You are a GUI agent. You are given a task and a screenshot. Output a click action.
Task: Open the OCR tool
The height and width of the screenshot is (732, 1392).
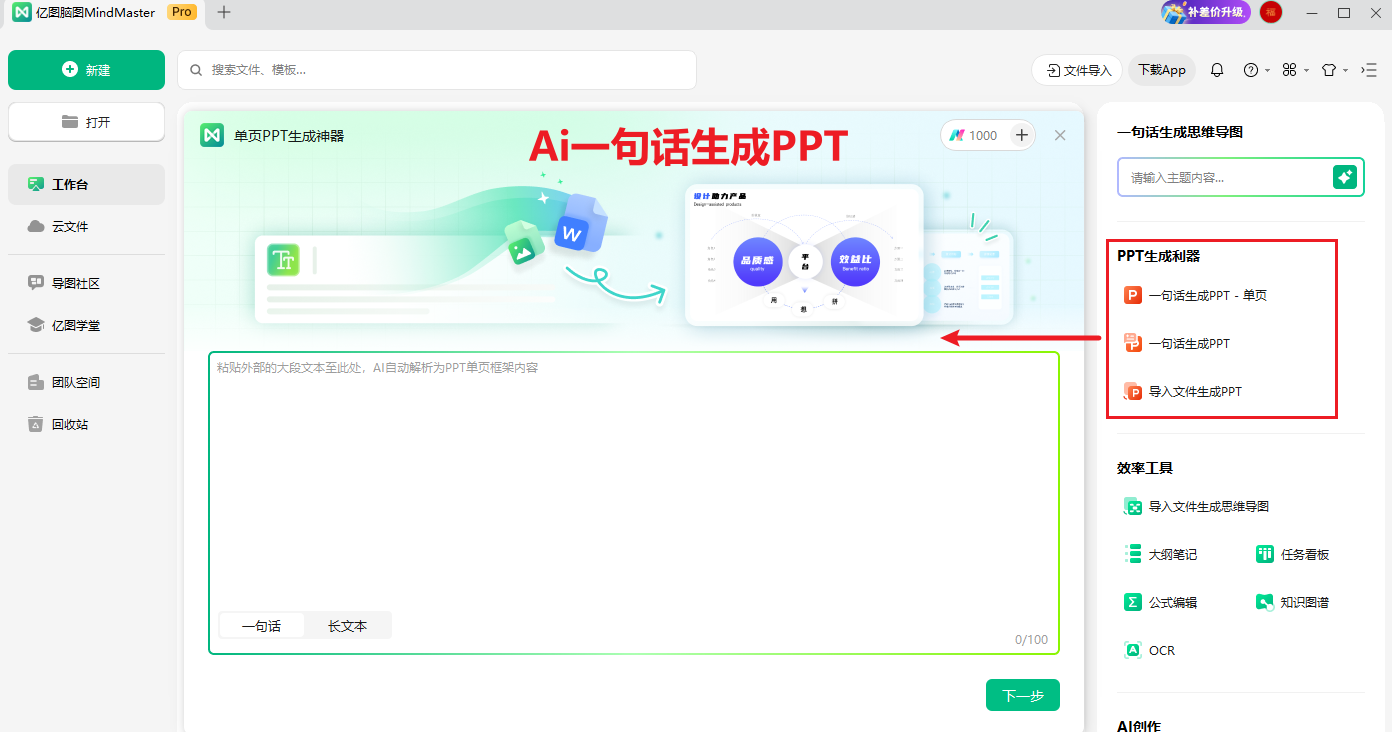(x=1150, y=650)
